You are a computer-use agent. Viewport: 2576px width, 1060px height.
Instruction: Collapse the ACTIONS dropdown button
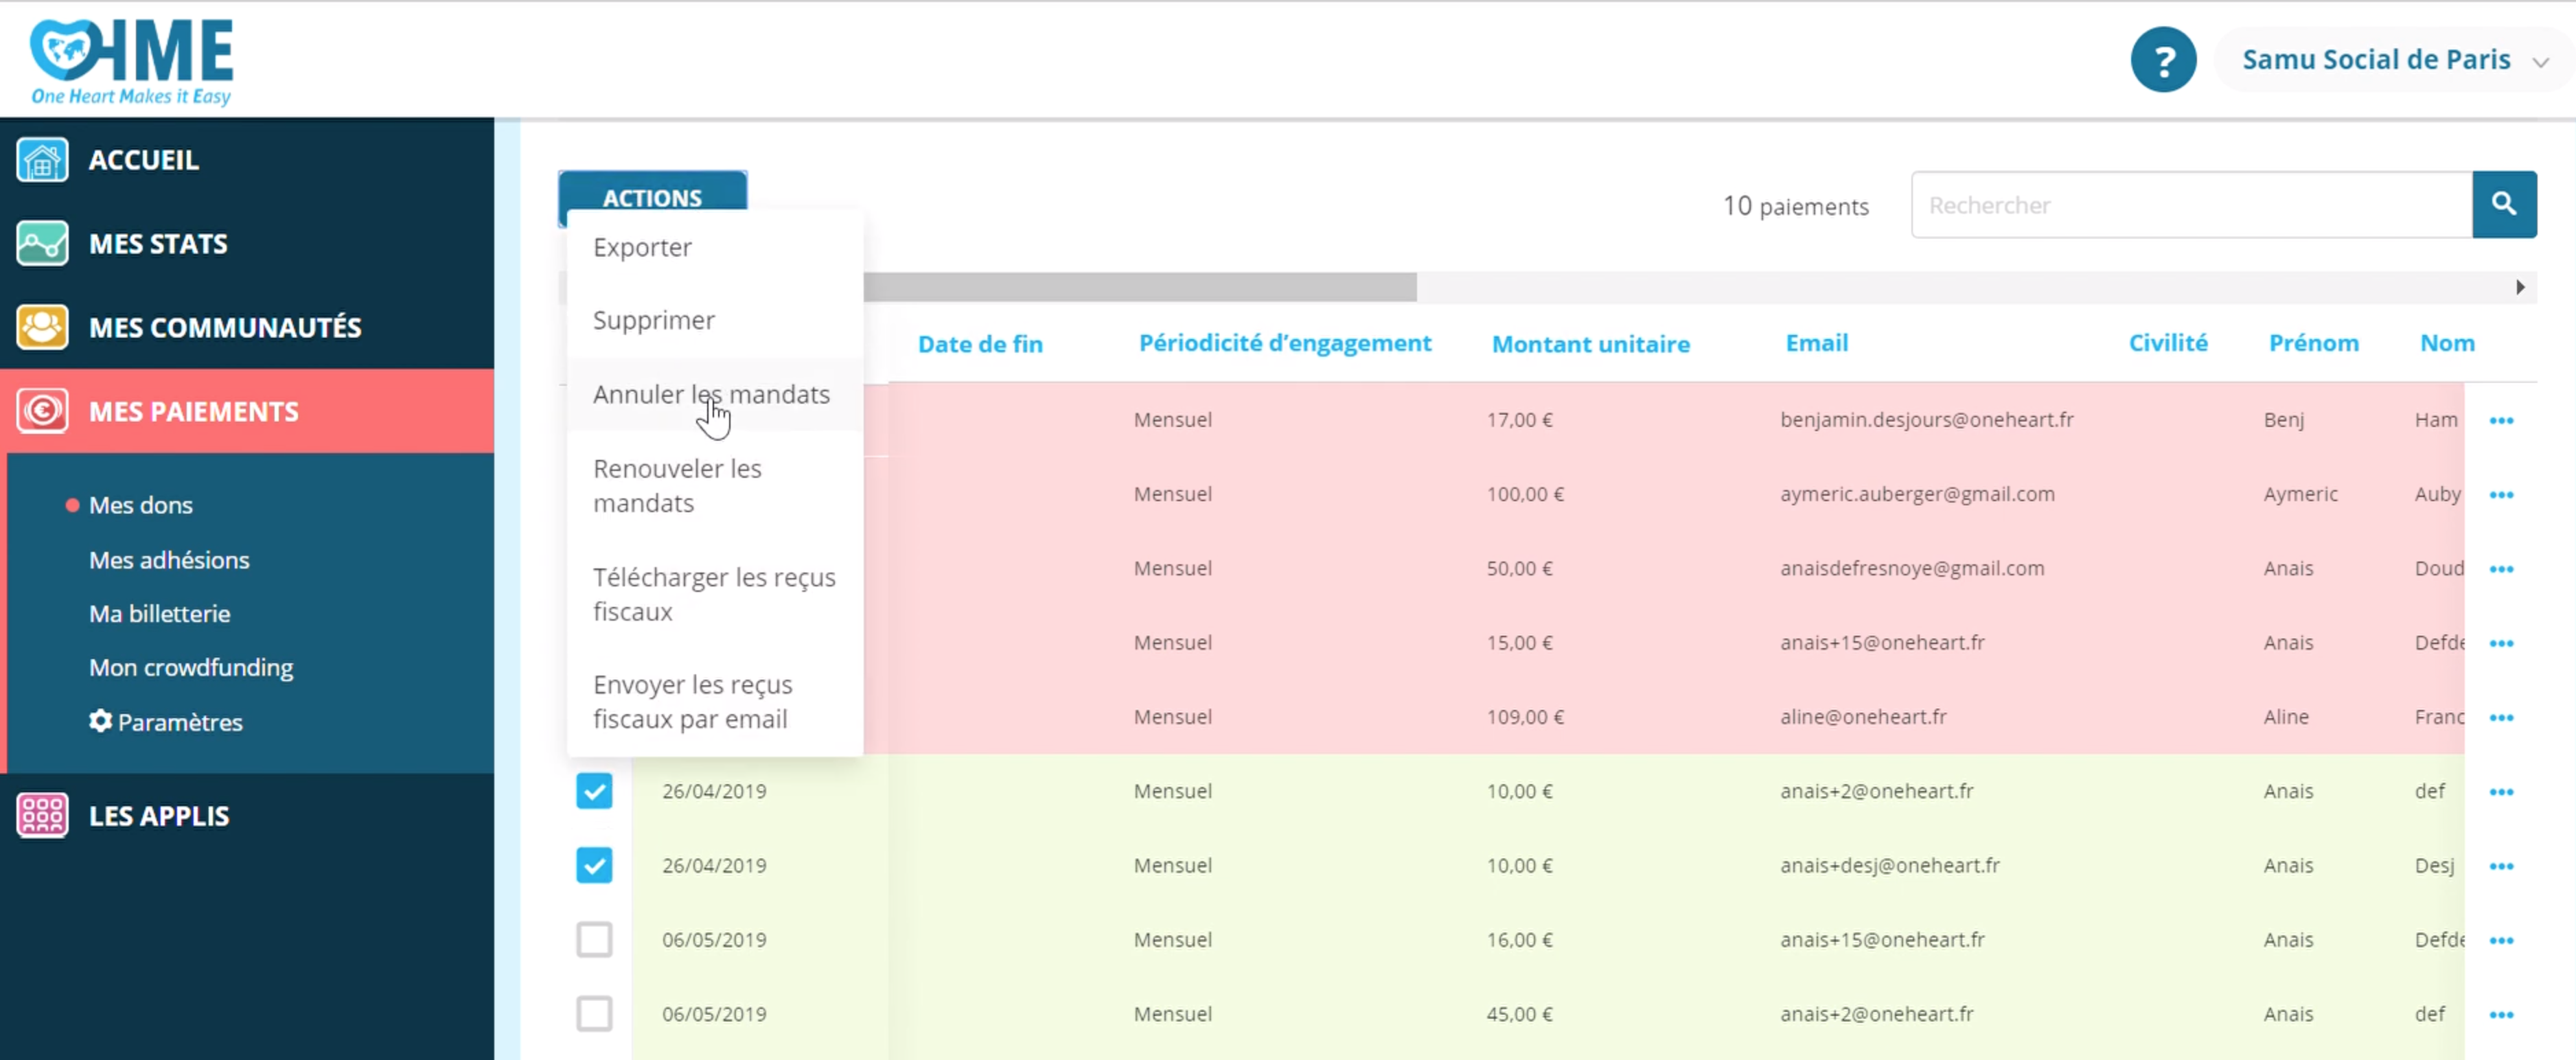point(652,193)
